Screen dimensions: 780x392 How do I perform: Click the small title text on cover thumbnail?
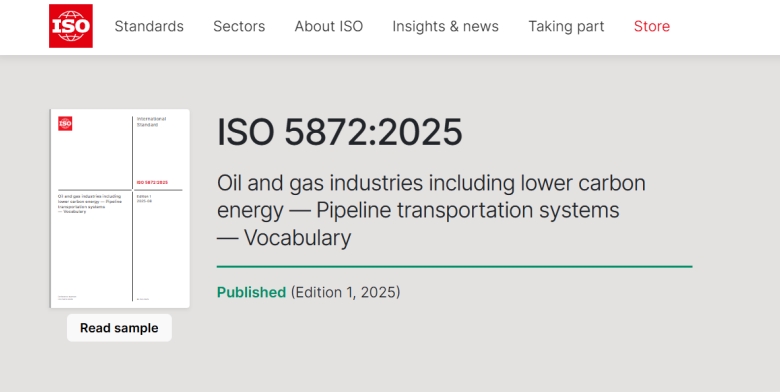click(90, 204)
